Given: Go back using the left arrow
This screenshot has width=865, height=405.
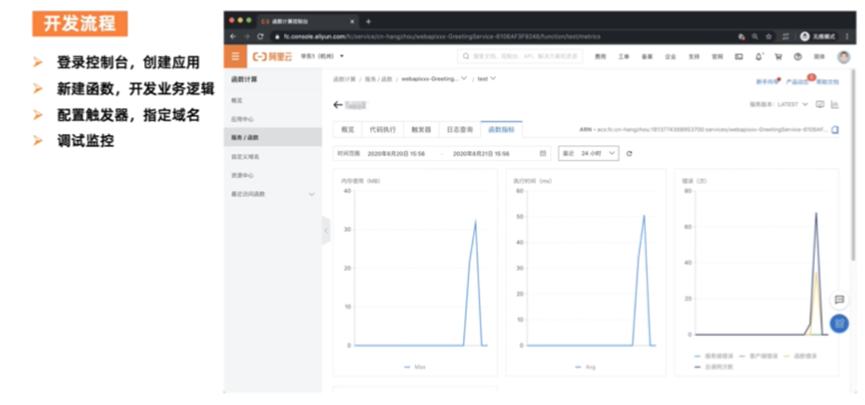Looking at the screenshot, I should click(338, 105).
